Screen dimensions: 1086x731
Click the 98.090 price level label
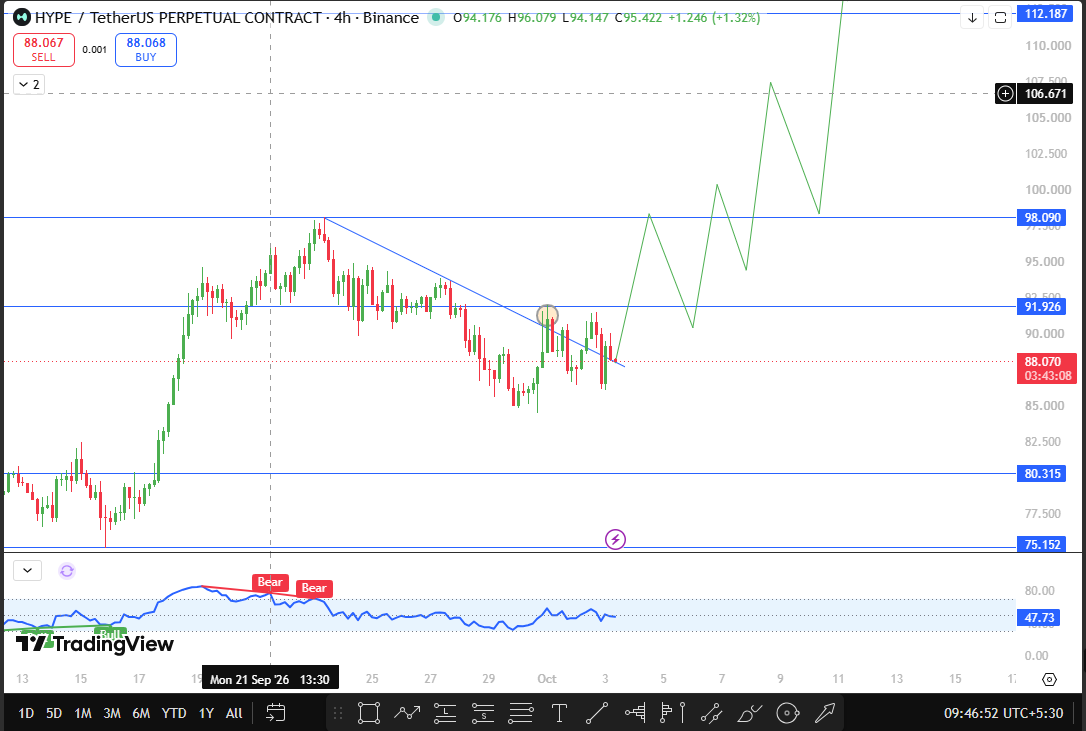1042,218
